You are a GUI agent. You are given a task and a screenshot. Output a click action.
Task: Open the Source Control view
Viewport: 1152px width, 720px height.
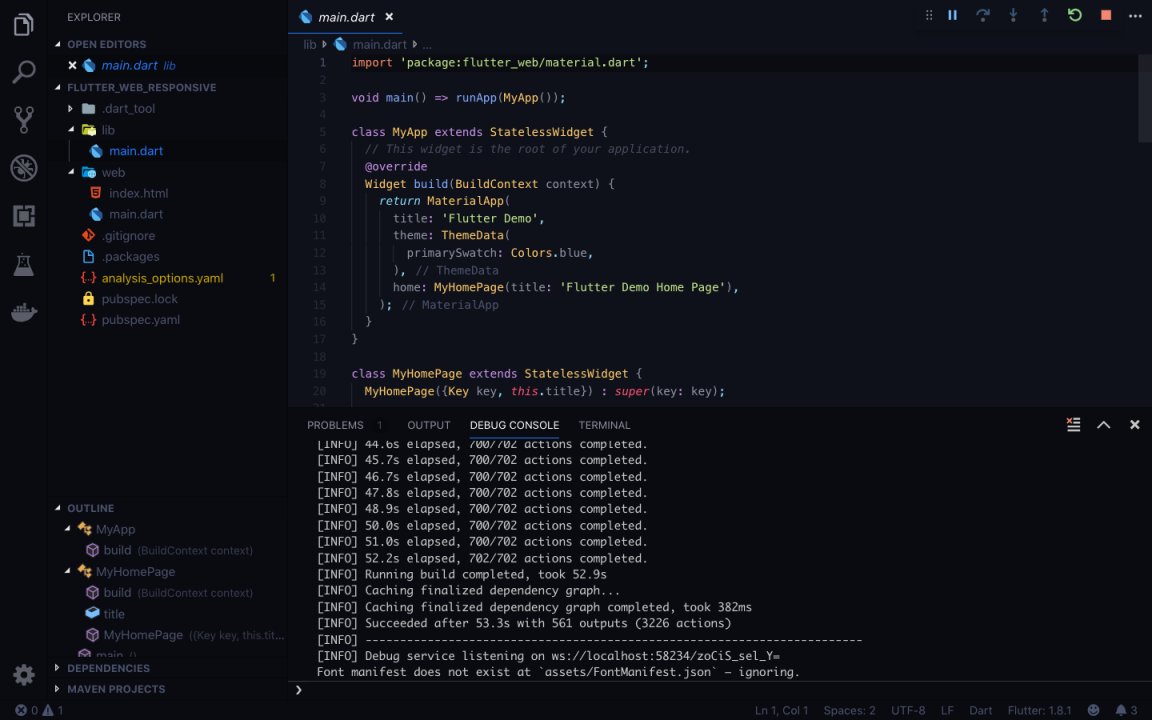(23, 120)
